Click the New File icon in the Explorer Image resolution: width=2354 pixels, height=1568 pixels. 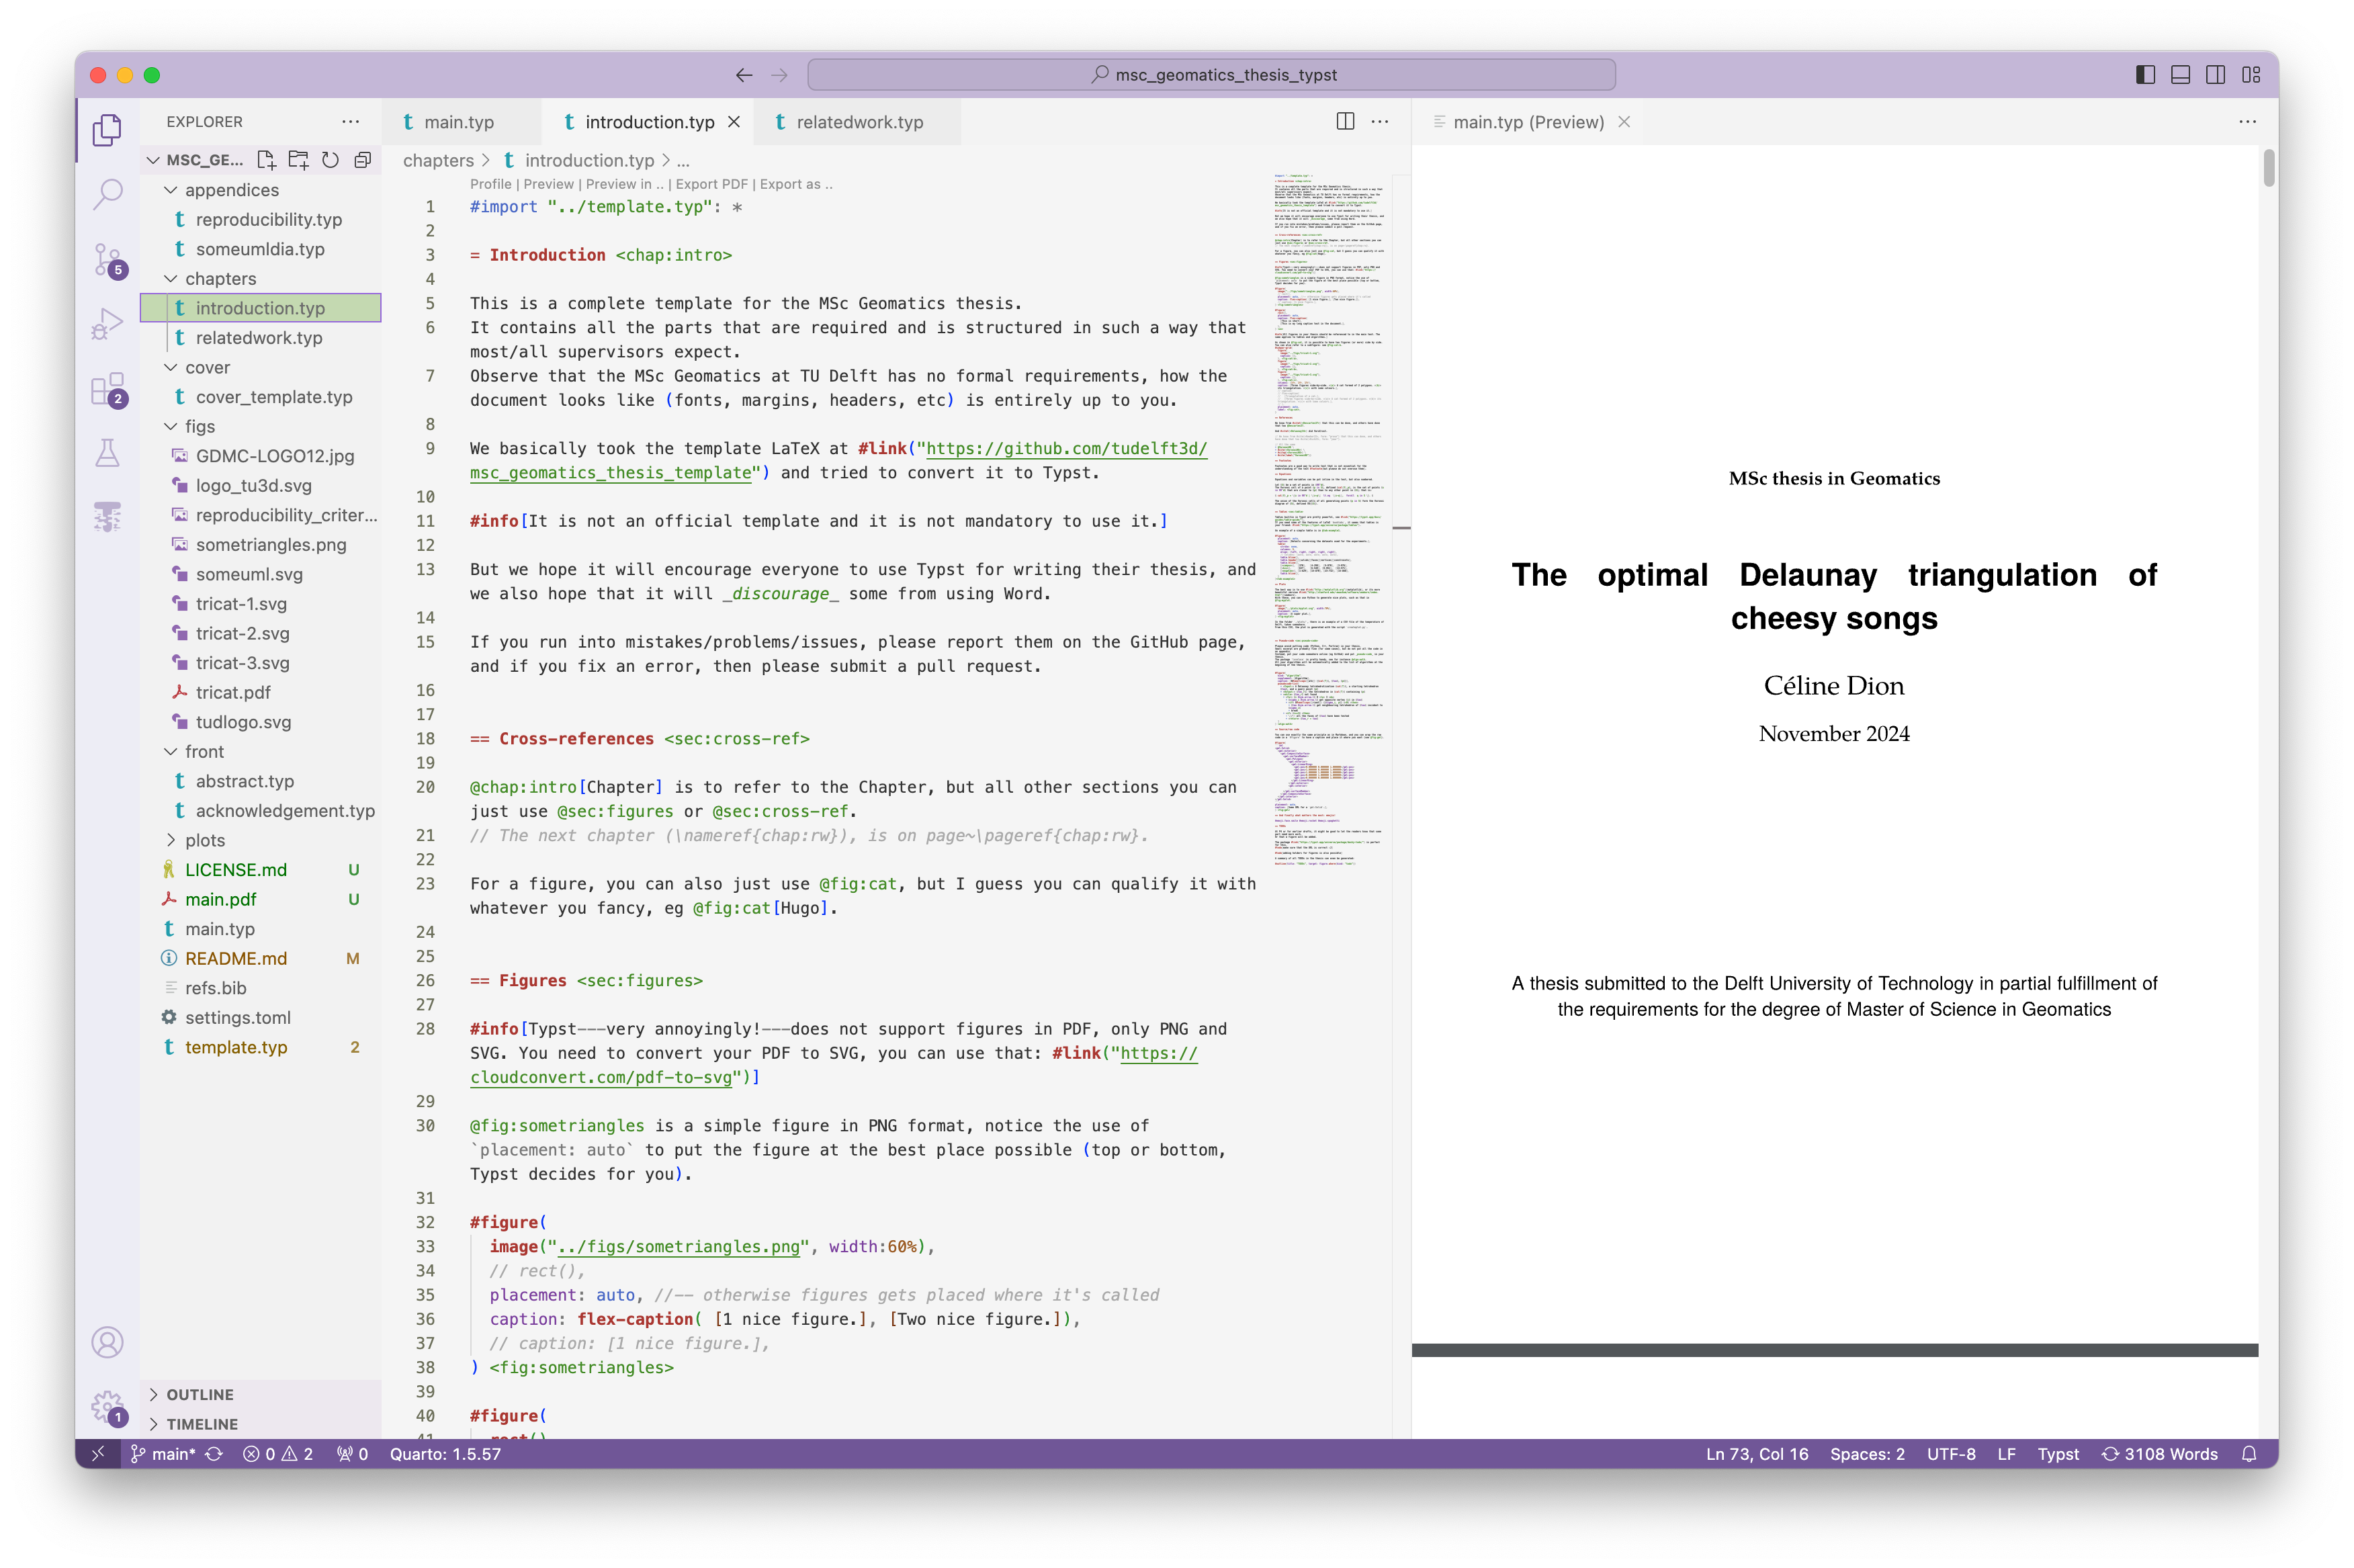coord(266,160)
